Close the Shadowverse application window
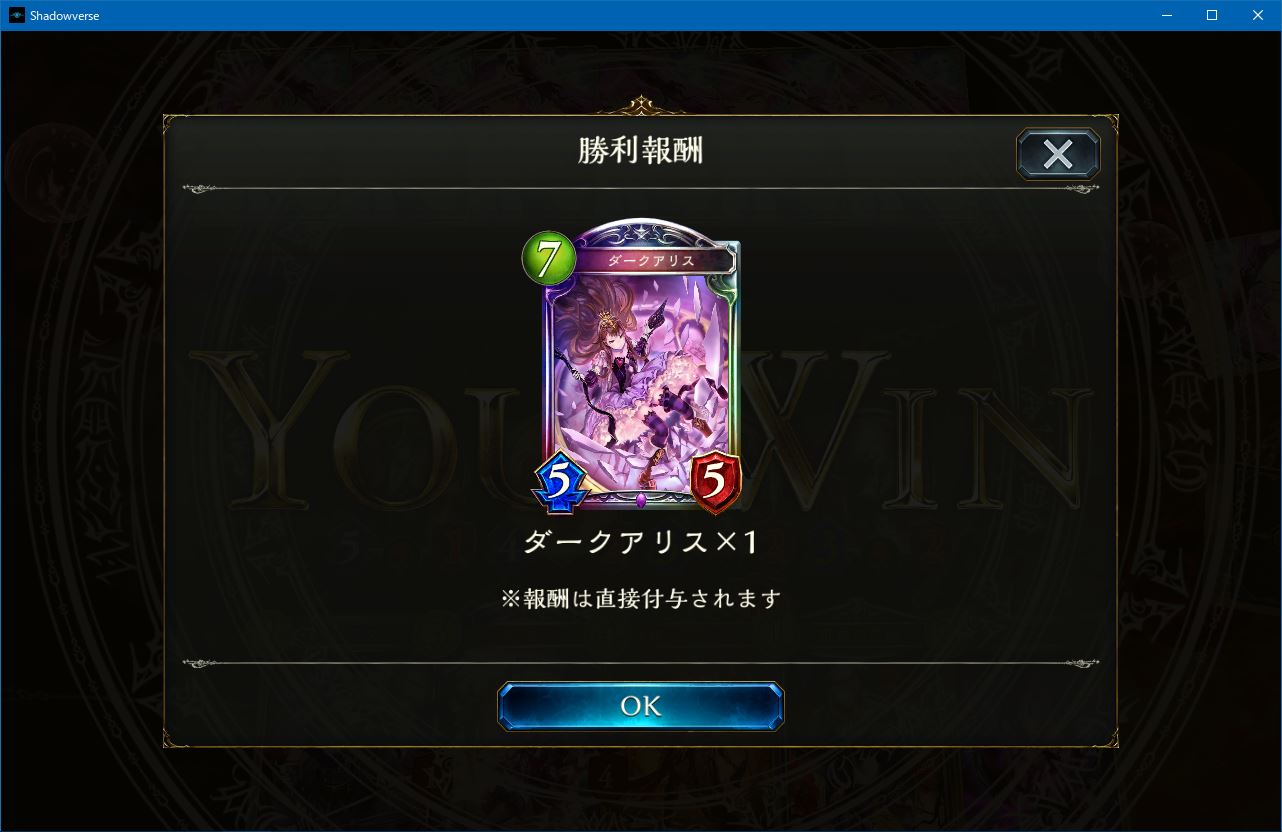Screen dimensions: 1282x832 (1258, 15)
